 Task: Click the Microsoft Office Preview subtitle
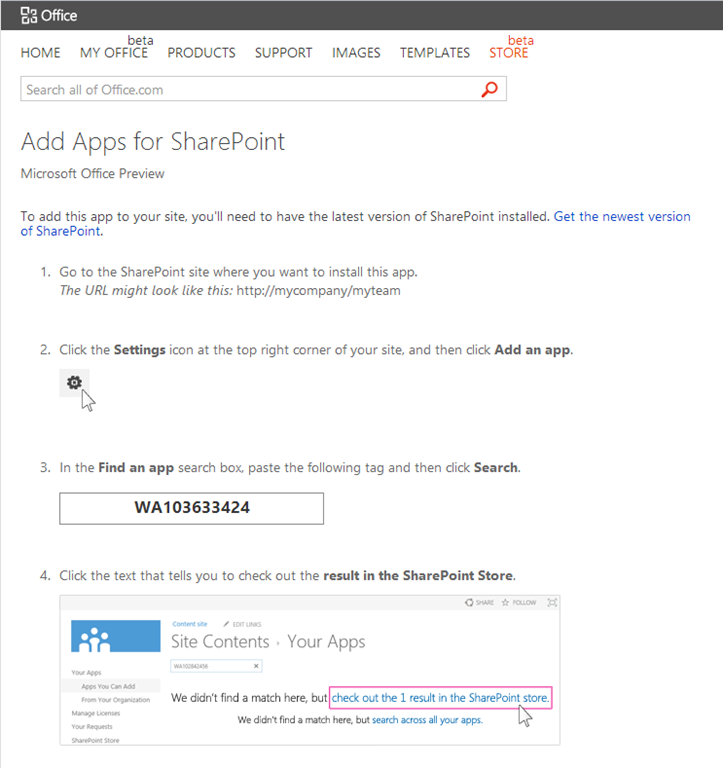pos(93,174)
